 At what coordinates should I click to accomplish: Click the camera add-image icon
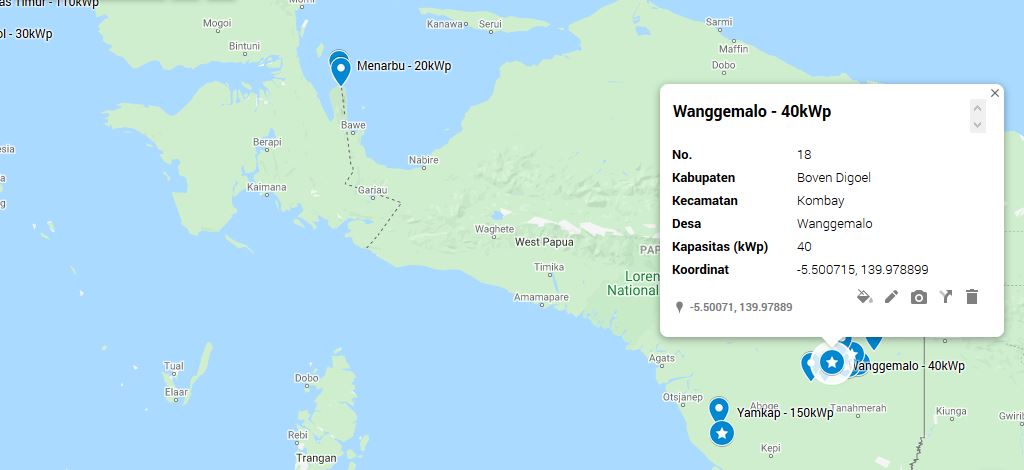pos(919,298)
